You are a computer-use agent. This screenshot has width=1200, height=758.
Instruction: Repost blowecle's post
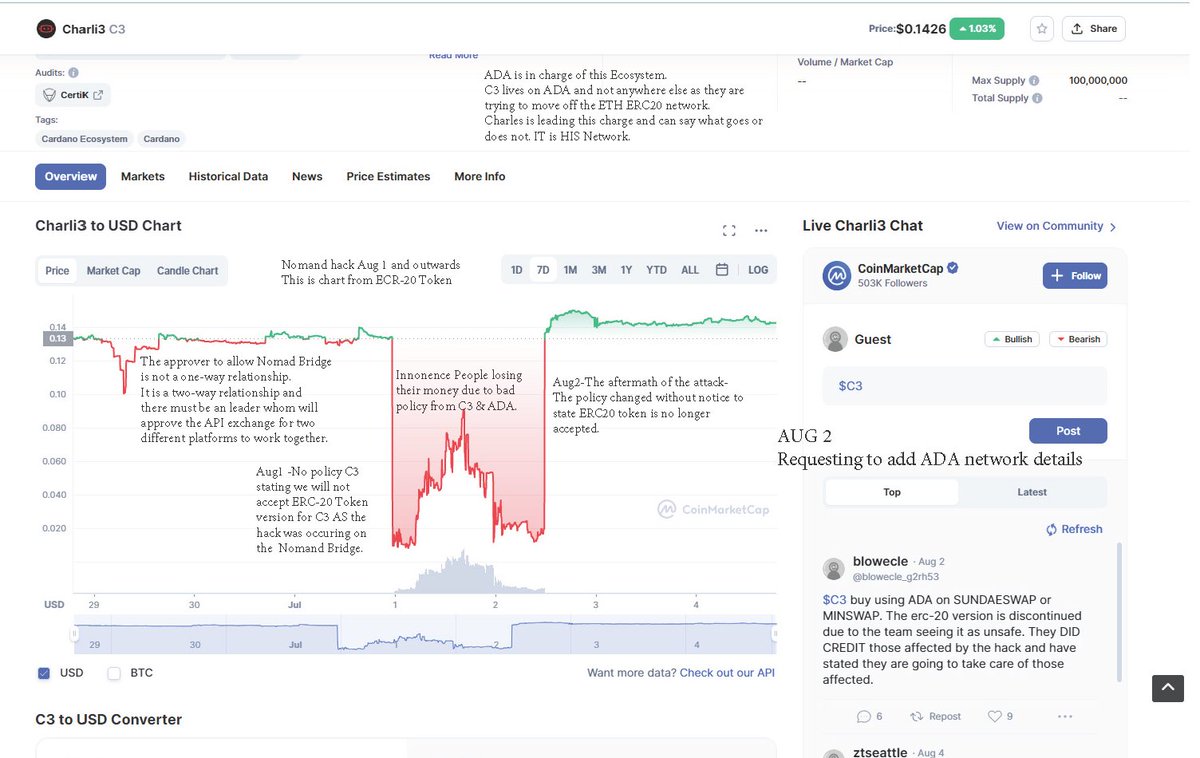pos(935,716)
